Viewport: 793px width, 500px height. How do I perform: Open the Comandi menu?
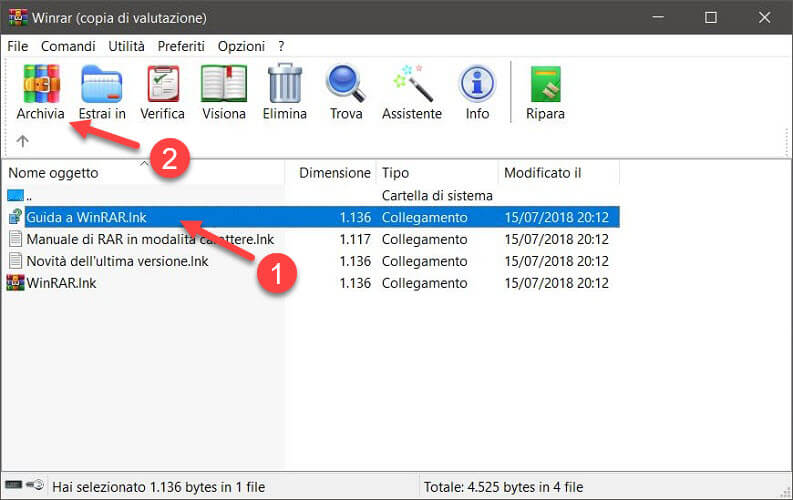(x=68, y=47)
